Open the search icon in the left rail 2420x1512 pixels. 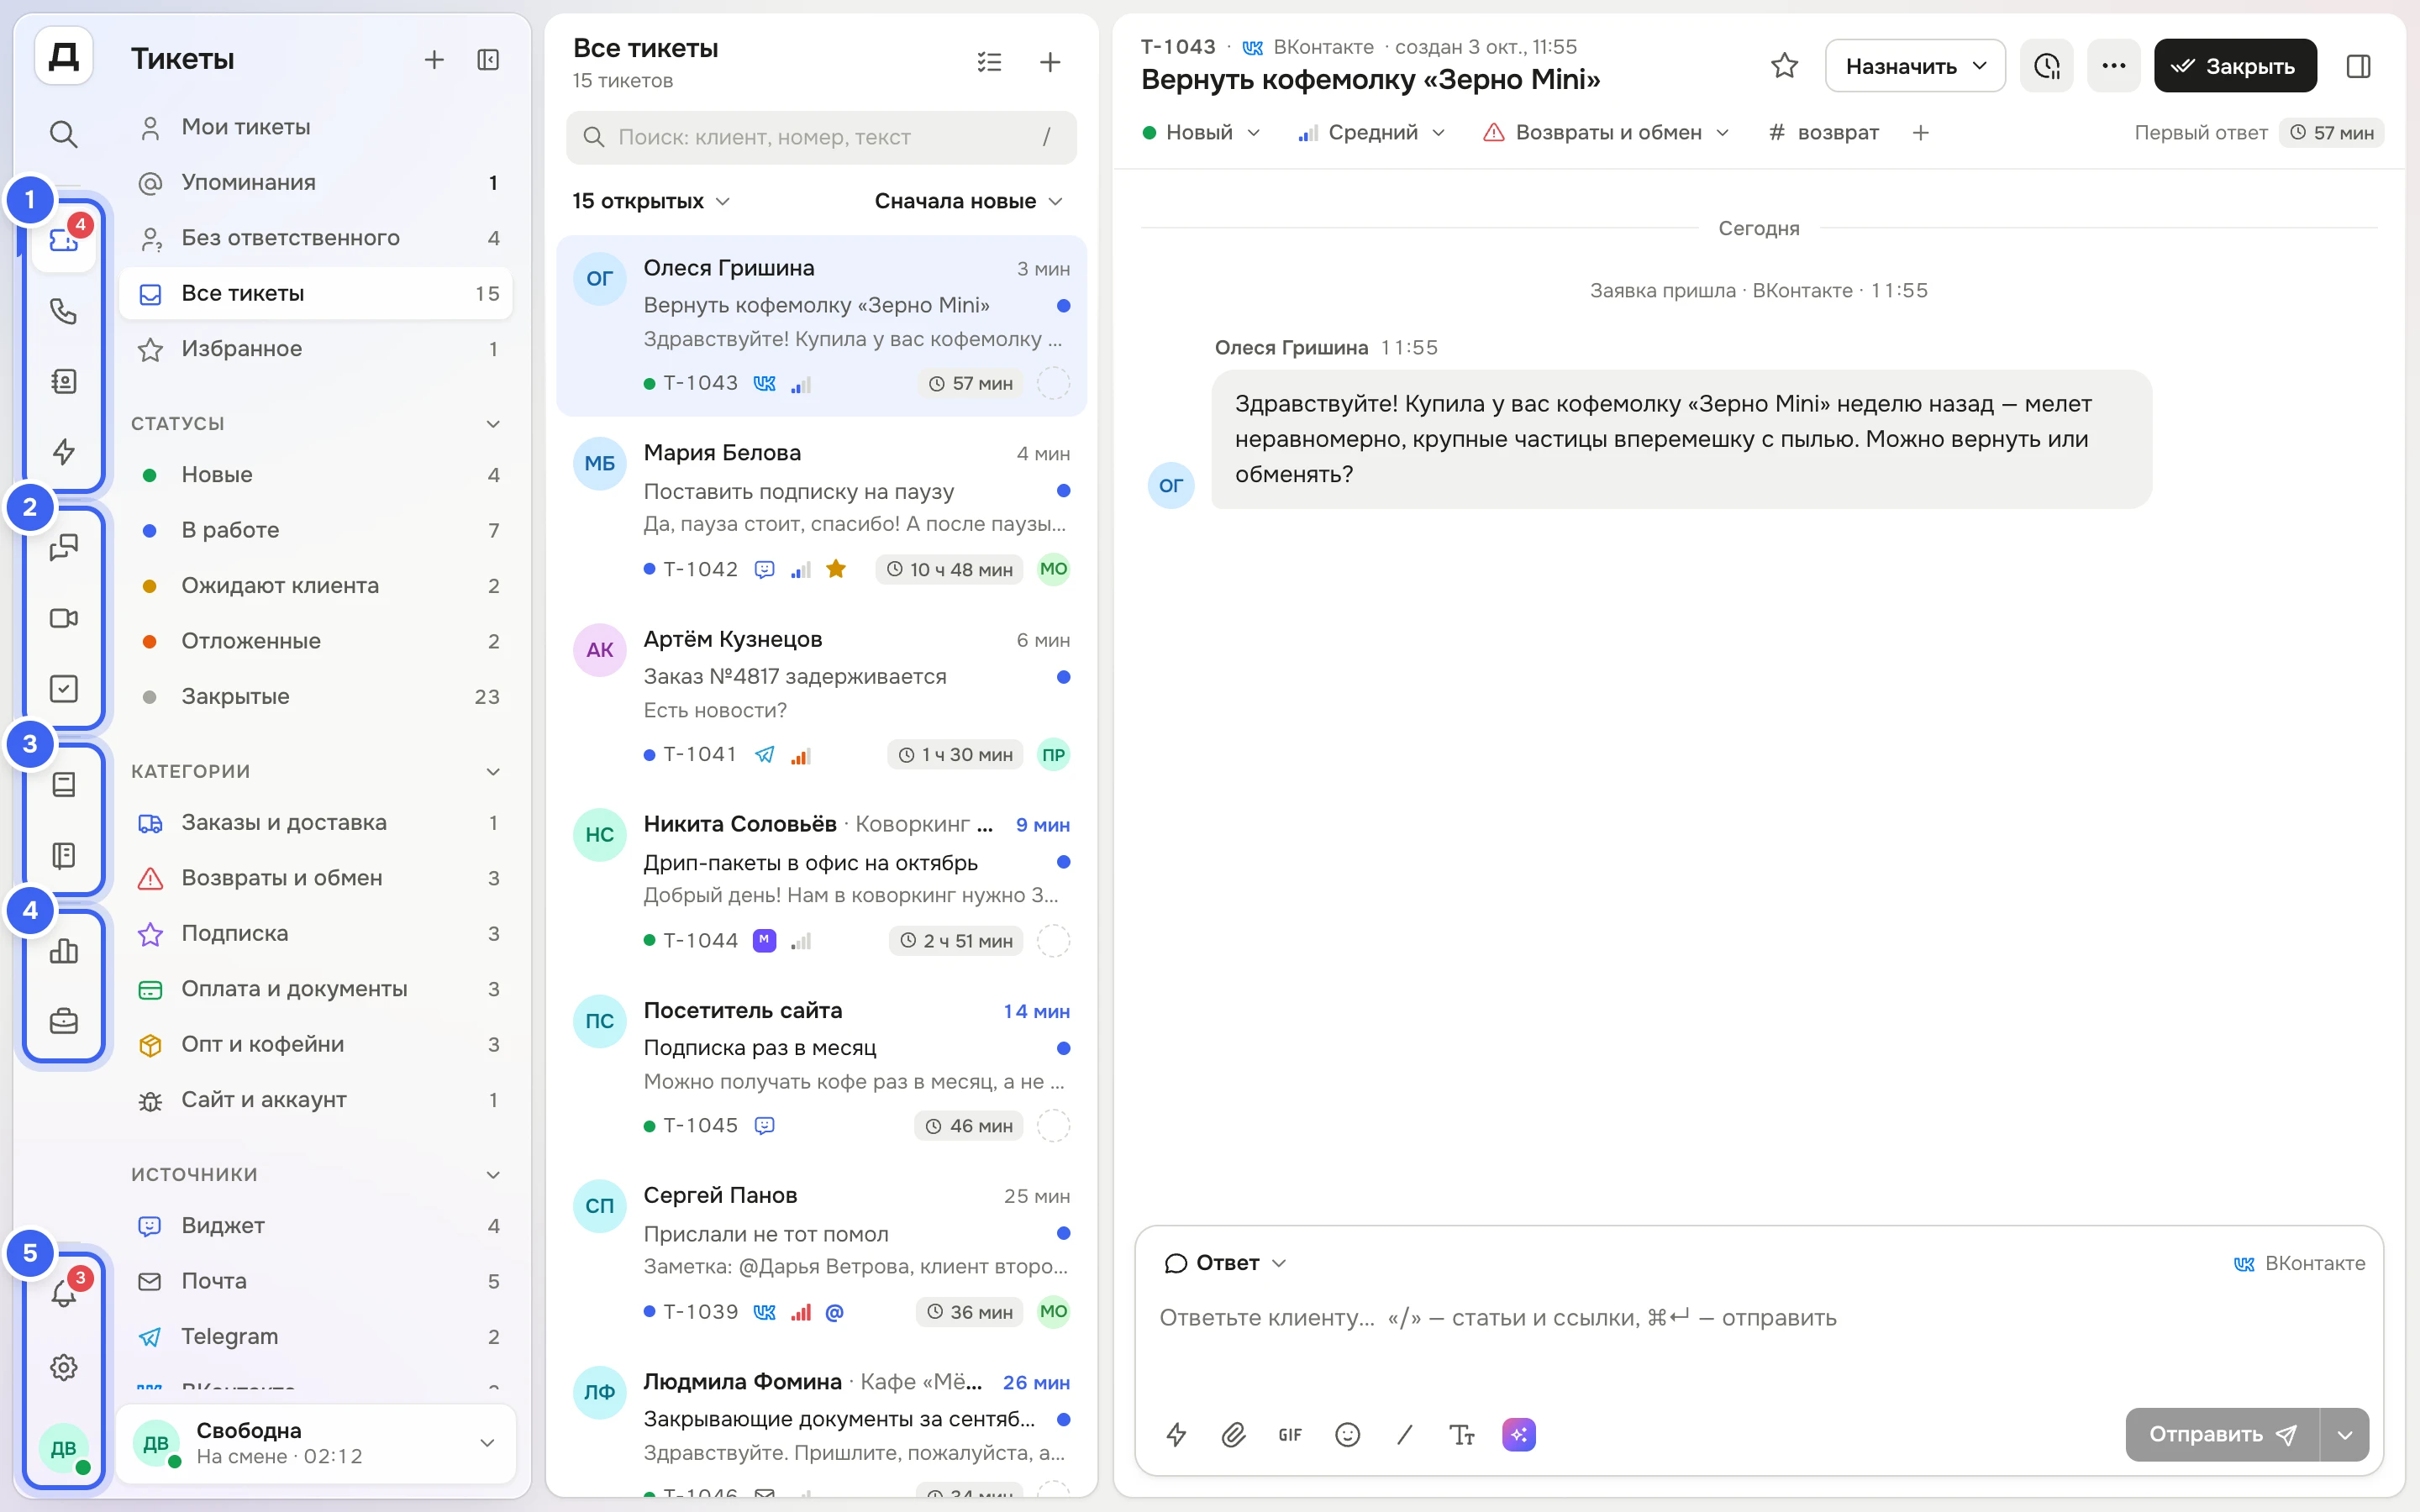coord(64,133)
